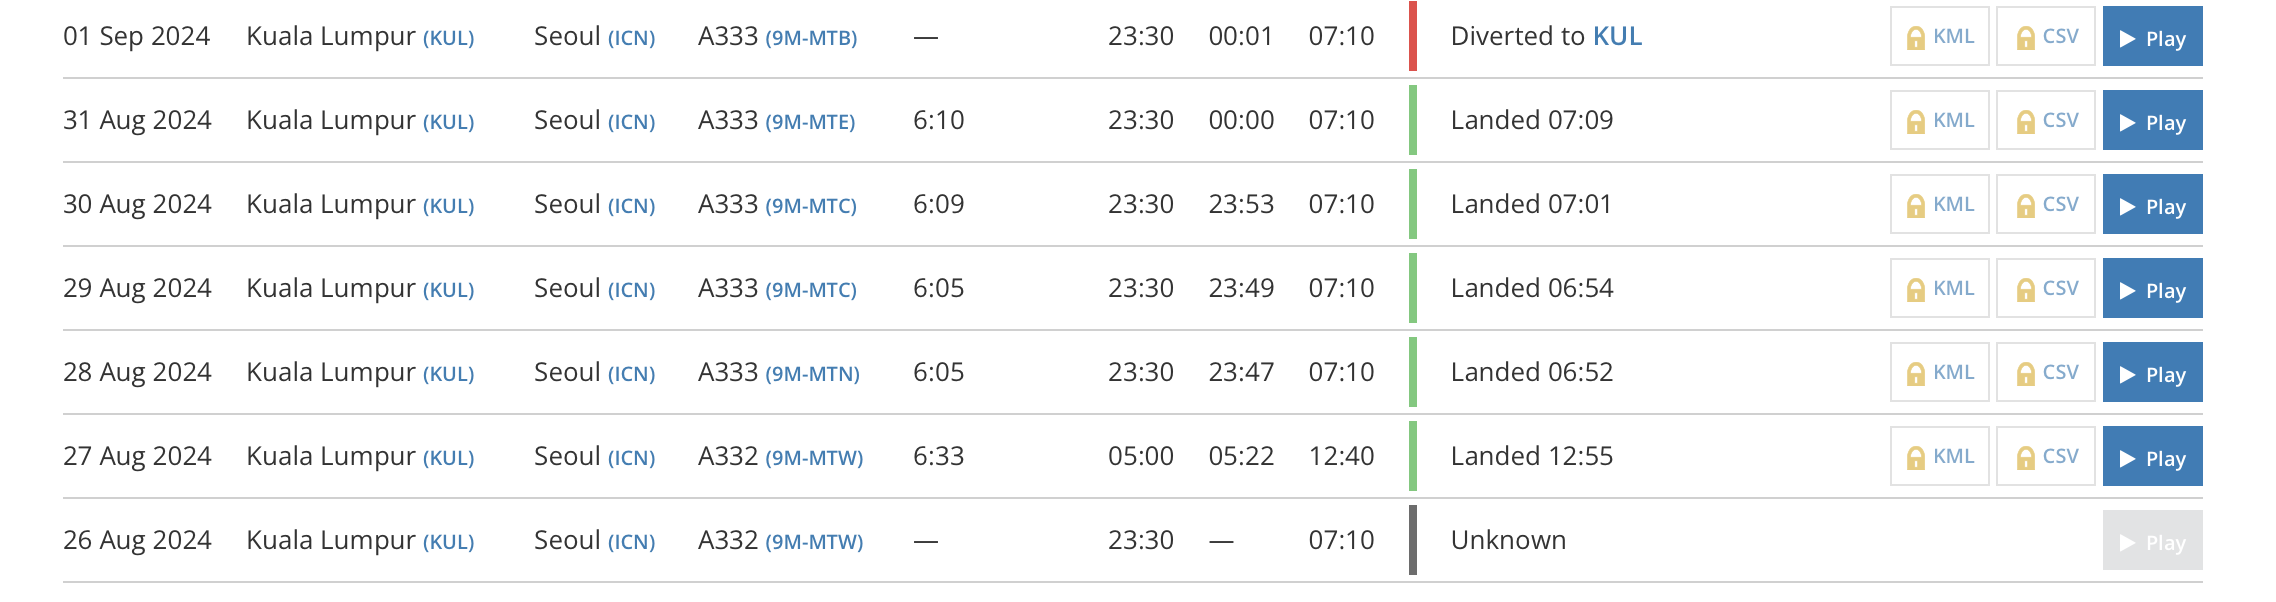This screenshot has height=602, width=2276.
Task: Open the KUL link in Diverted status
Action: (1617, 37)
